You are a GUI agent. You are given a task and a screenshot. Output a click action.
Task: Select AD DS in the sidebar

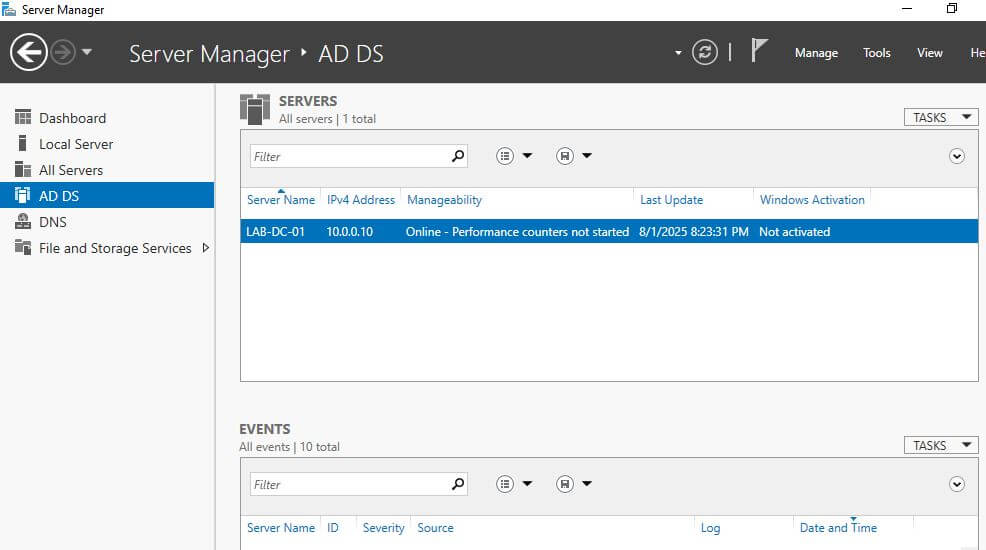point(107,195)
